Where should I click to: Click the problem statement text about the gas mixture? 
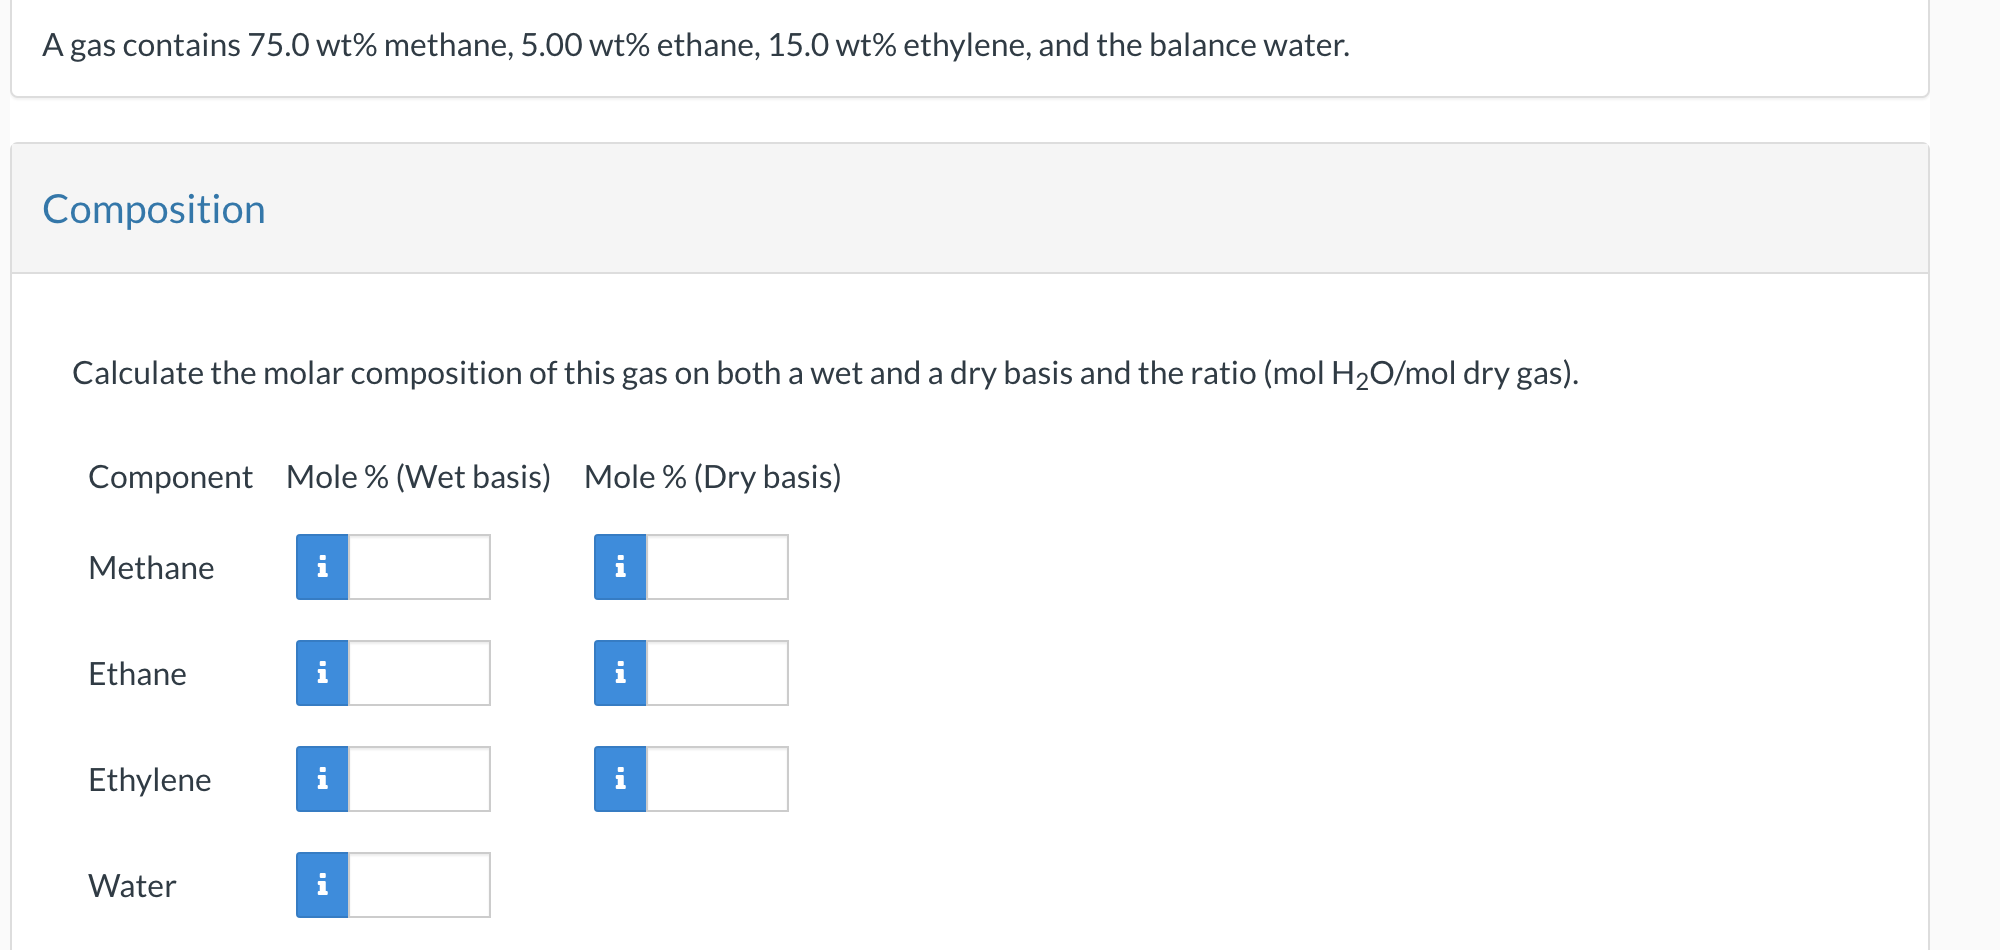click(x=695, y=44)
